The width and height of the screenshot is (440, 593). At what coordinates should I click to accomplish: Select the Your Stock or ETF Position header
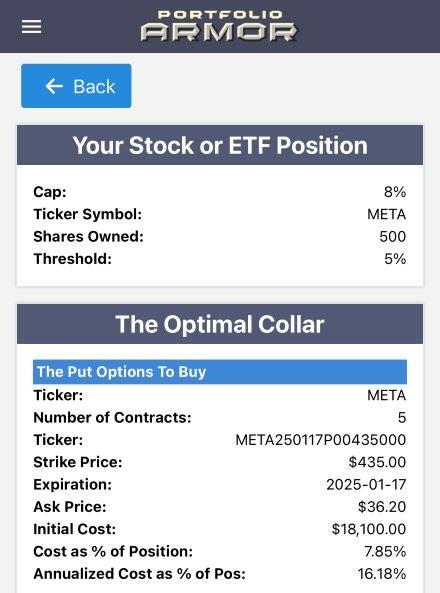[220, 145]
